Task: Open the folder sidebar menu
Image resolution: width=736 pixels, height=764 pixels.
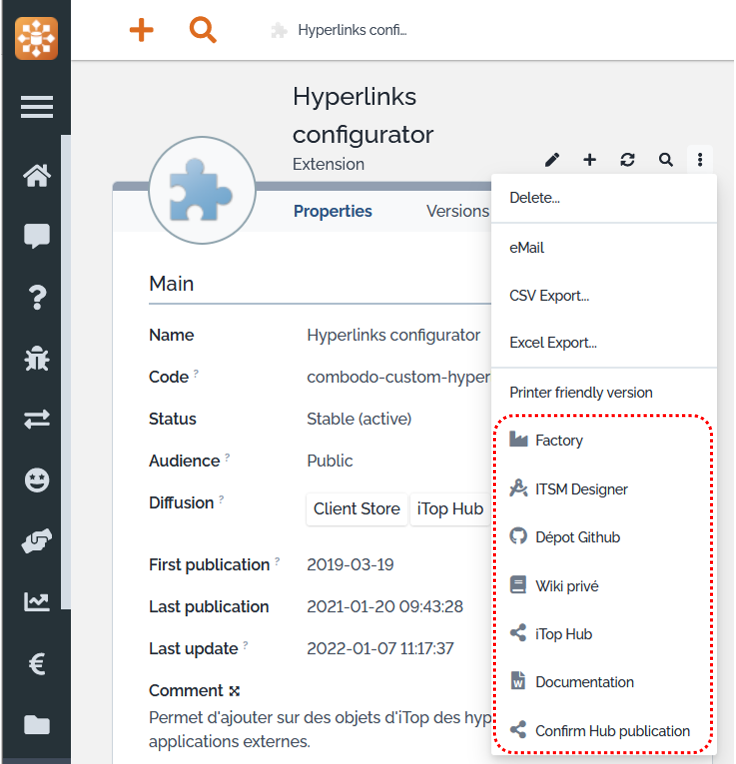Action: (x=37, y=725)
